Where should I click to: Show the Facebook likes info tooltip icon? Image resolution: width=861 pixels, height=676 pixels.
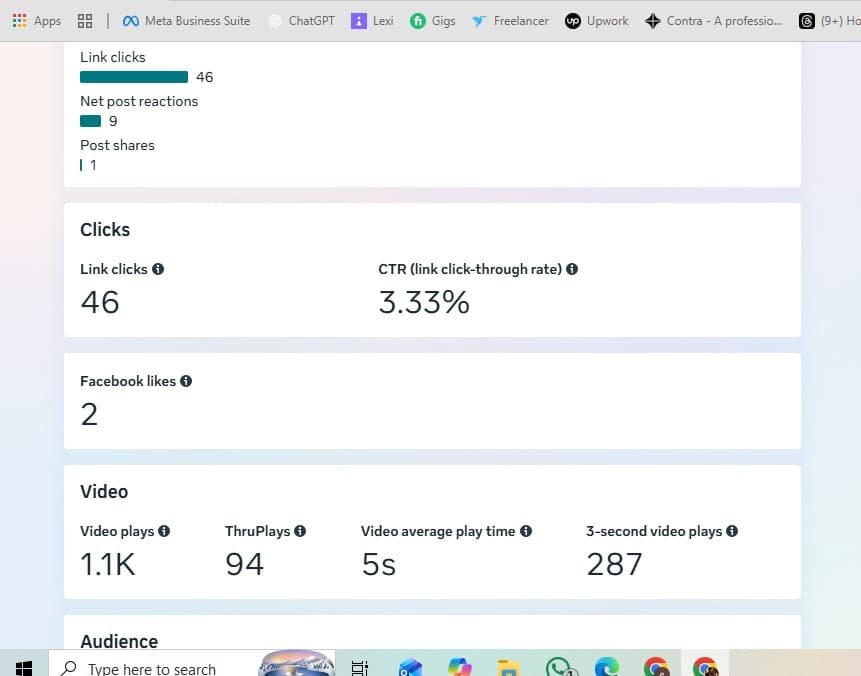(x=186, y=381)
